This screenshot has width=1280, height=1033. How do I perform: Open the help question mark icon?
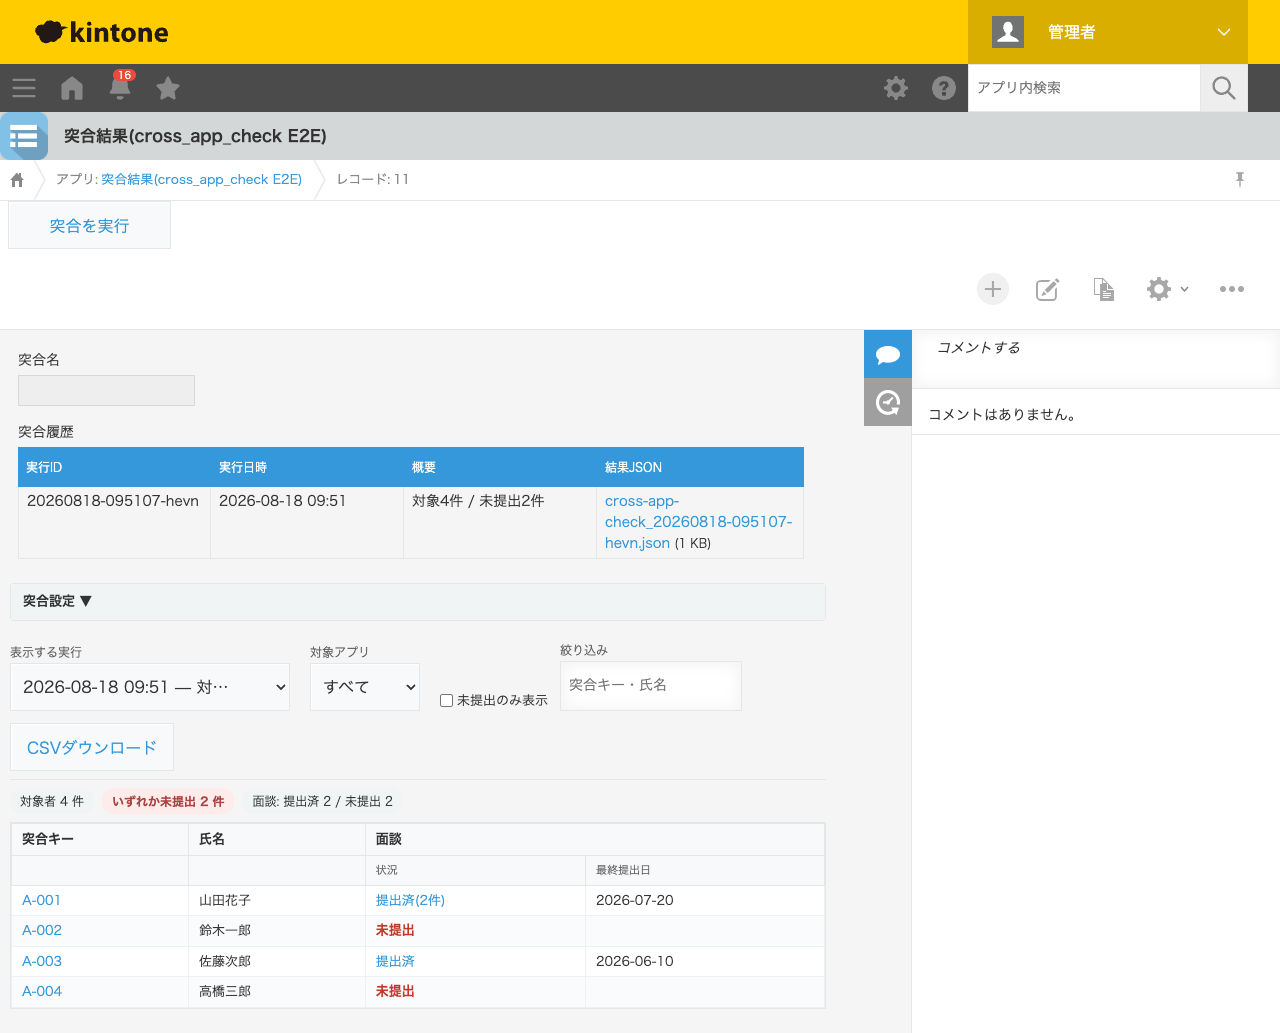[x=944, y=88]
